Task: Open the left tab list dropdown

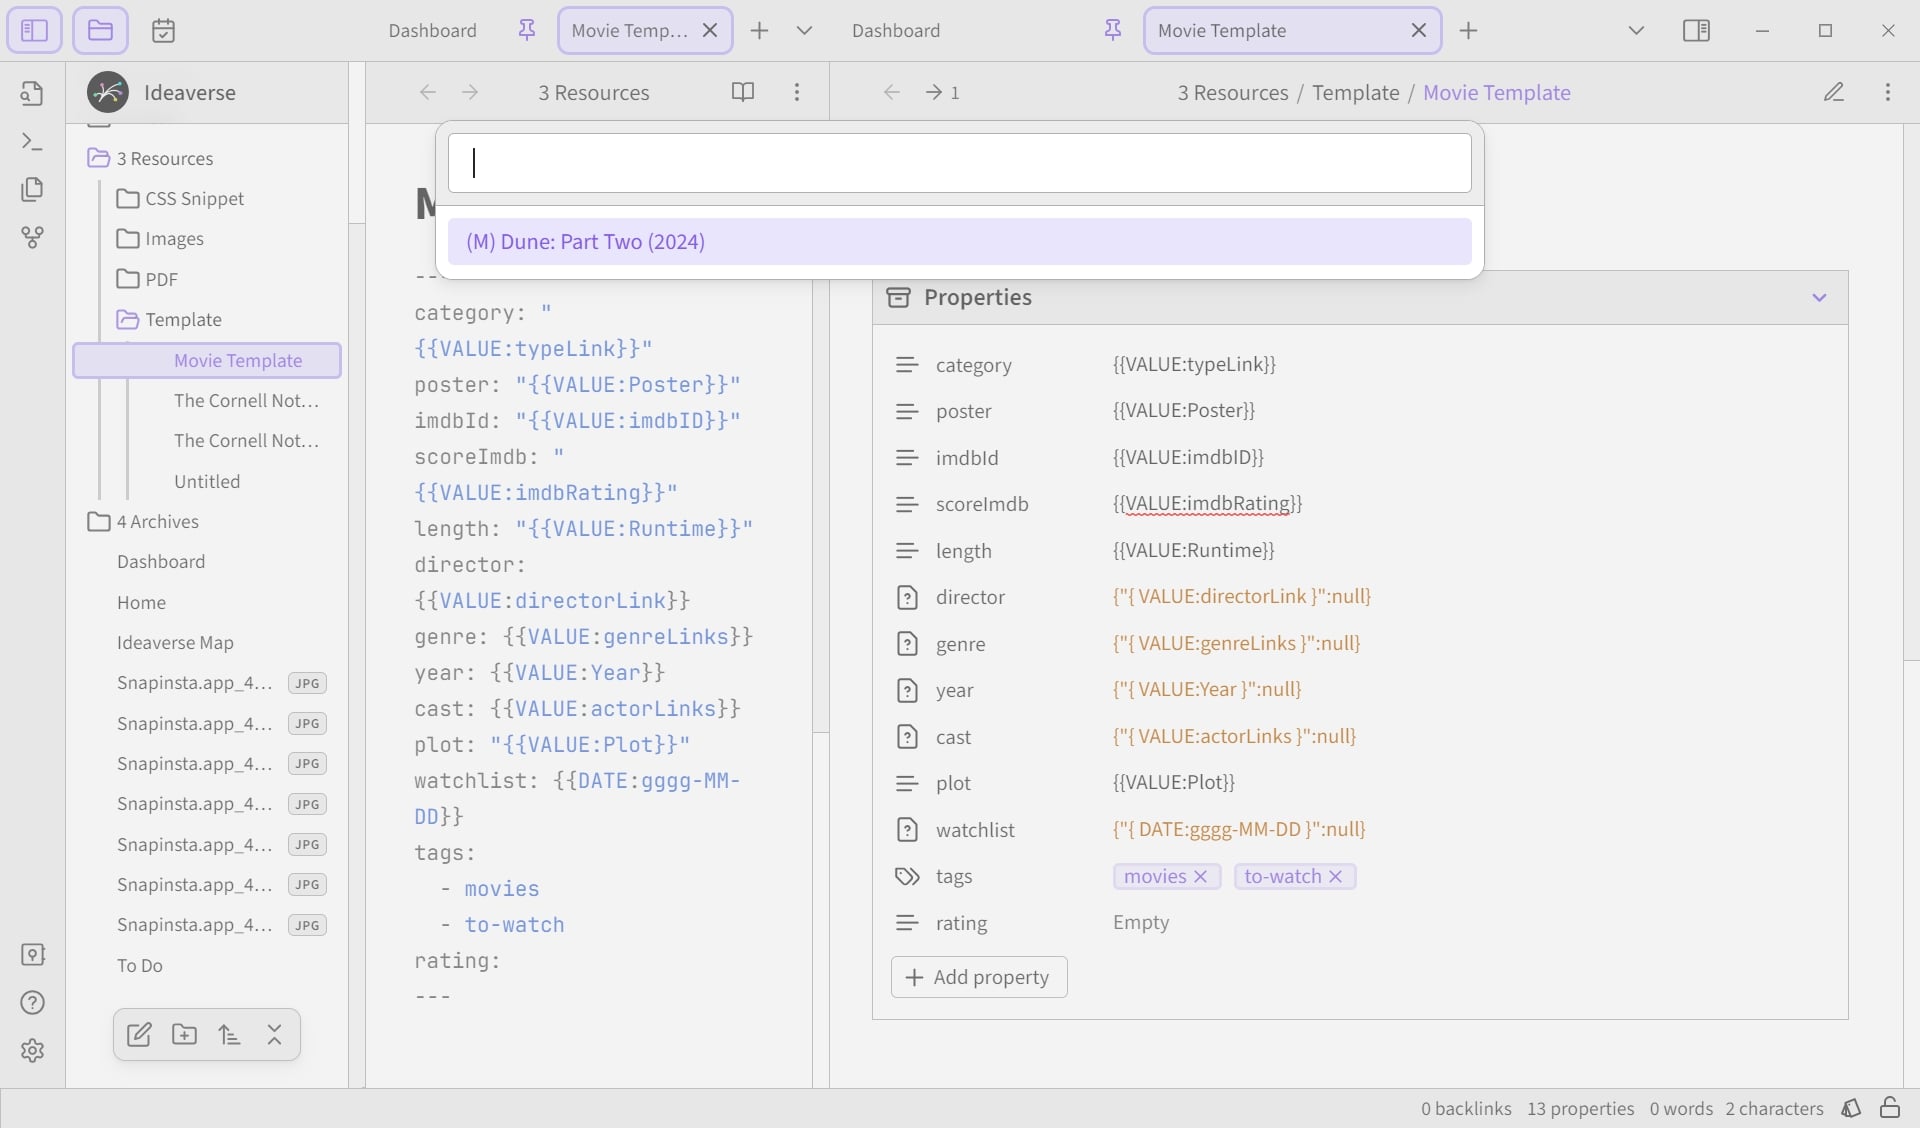Action: (x=803, y=30)
